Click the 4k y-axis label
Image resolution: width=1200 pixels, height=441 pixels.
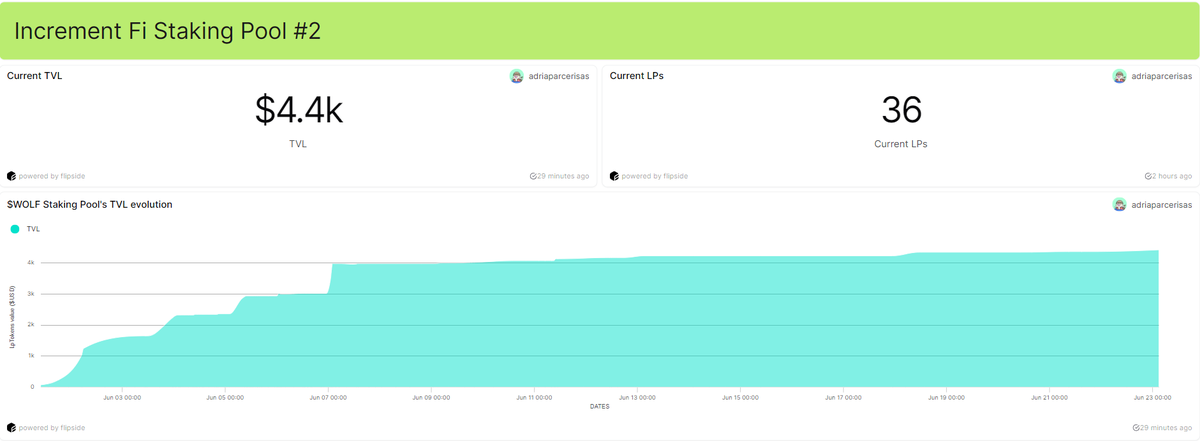pos(31,263)
